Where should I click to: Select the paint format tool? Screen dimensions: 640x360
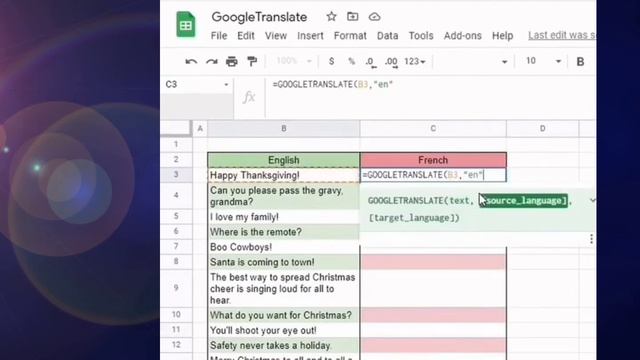tap(252, 62)
